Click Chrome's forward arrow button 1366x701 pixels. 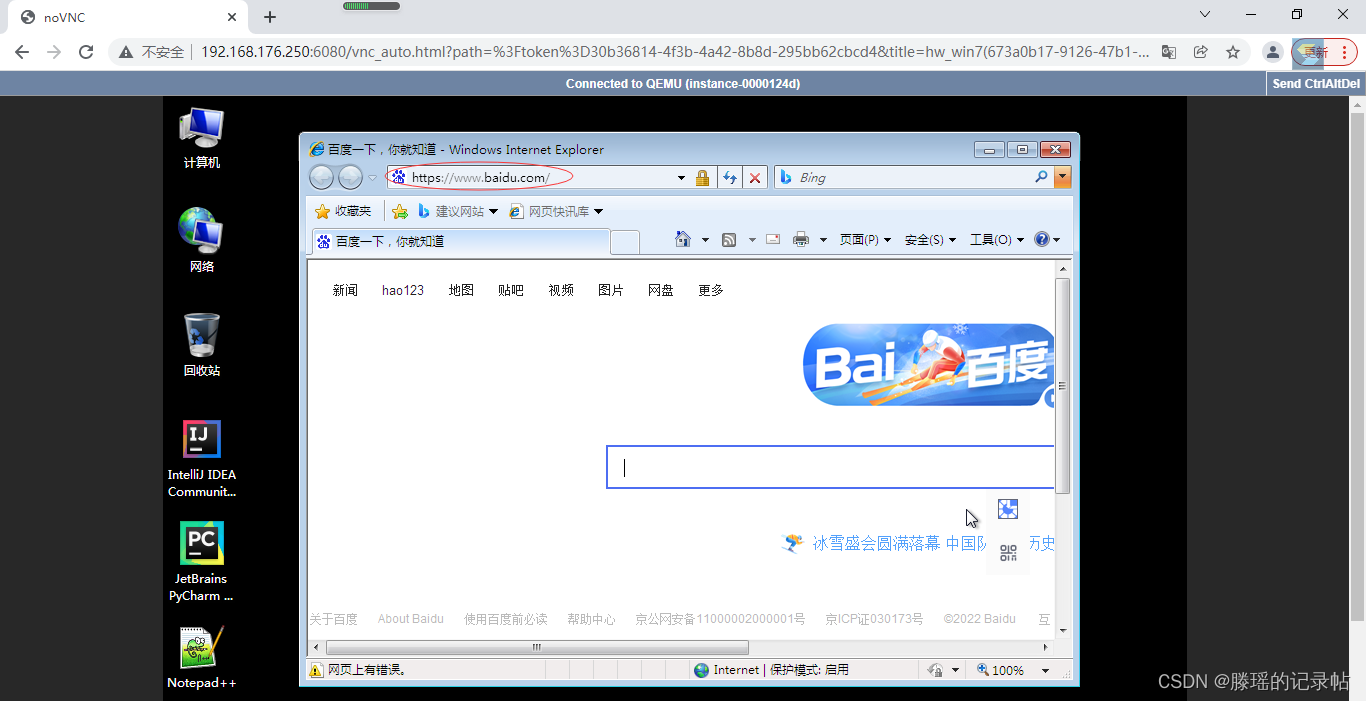point(54,52)
